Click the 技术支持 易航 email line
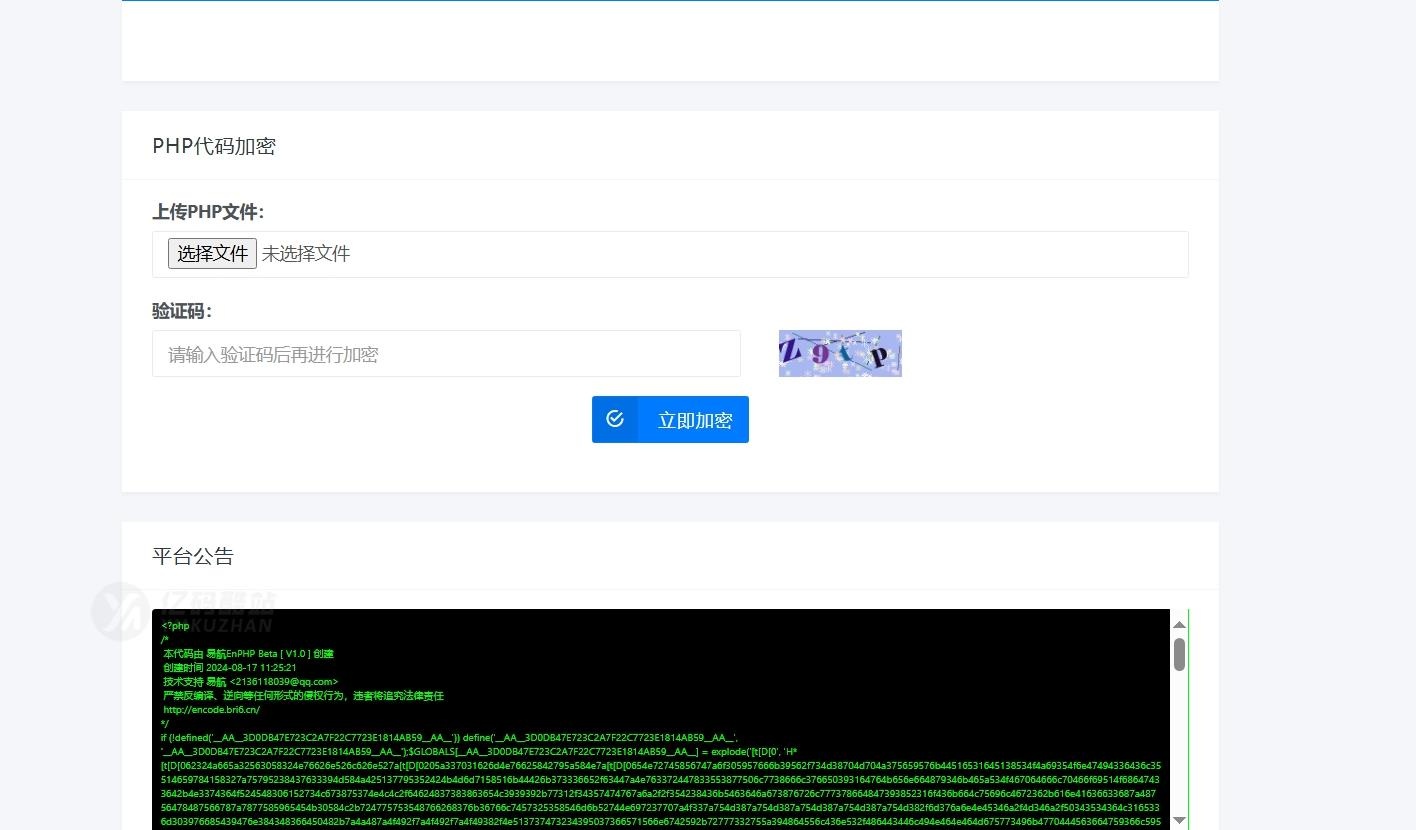This screenshot has height=830, width=1416. [x=250, y=681]
